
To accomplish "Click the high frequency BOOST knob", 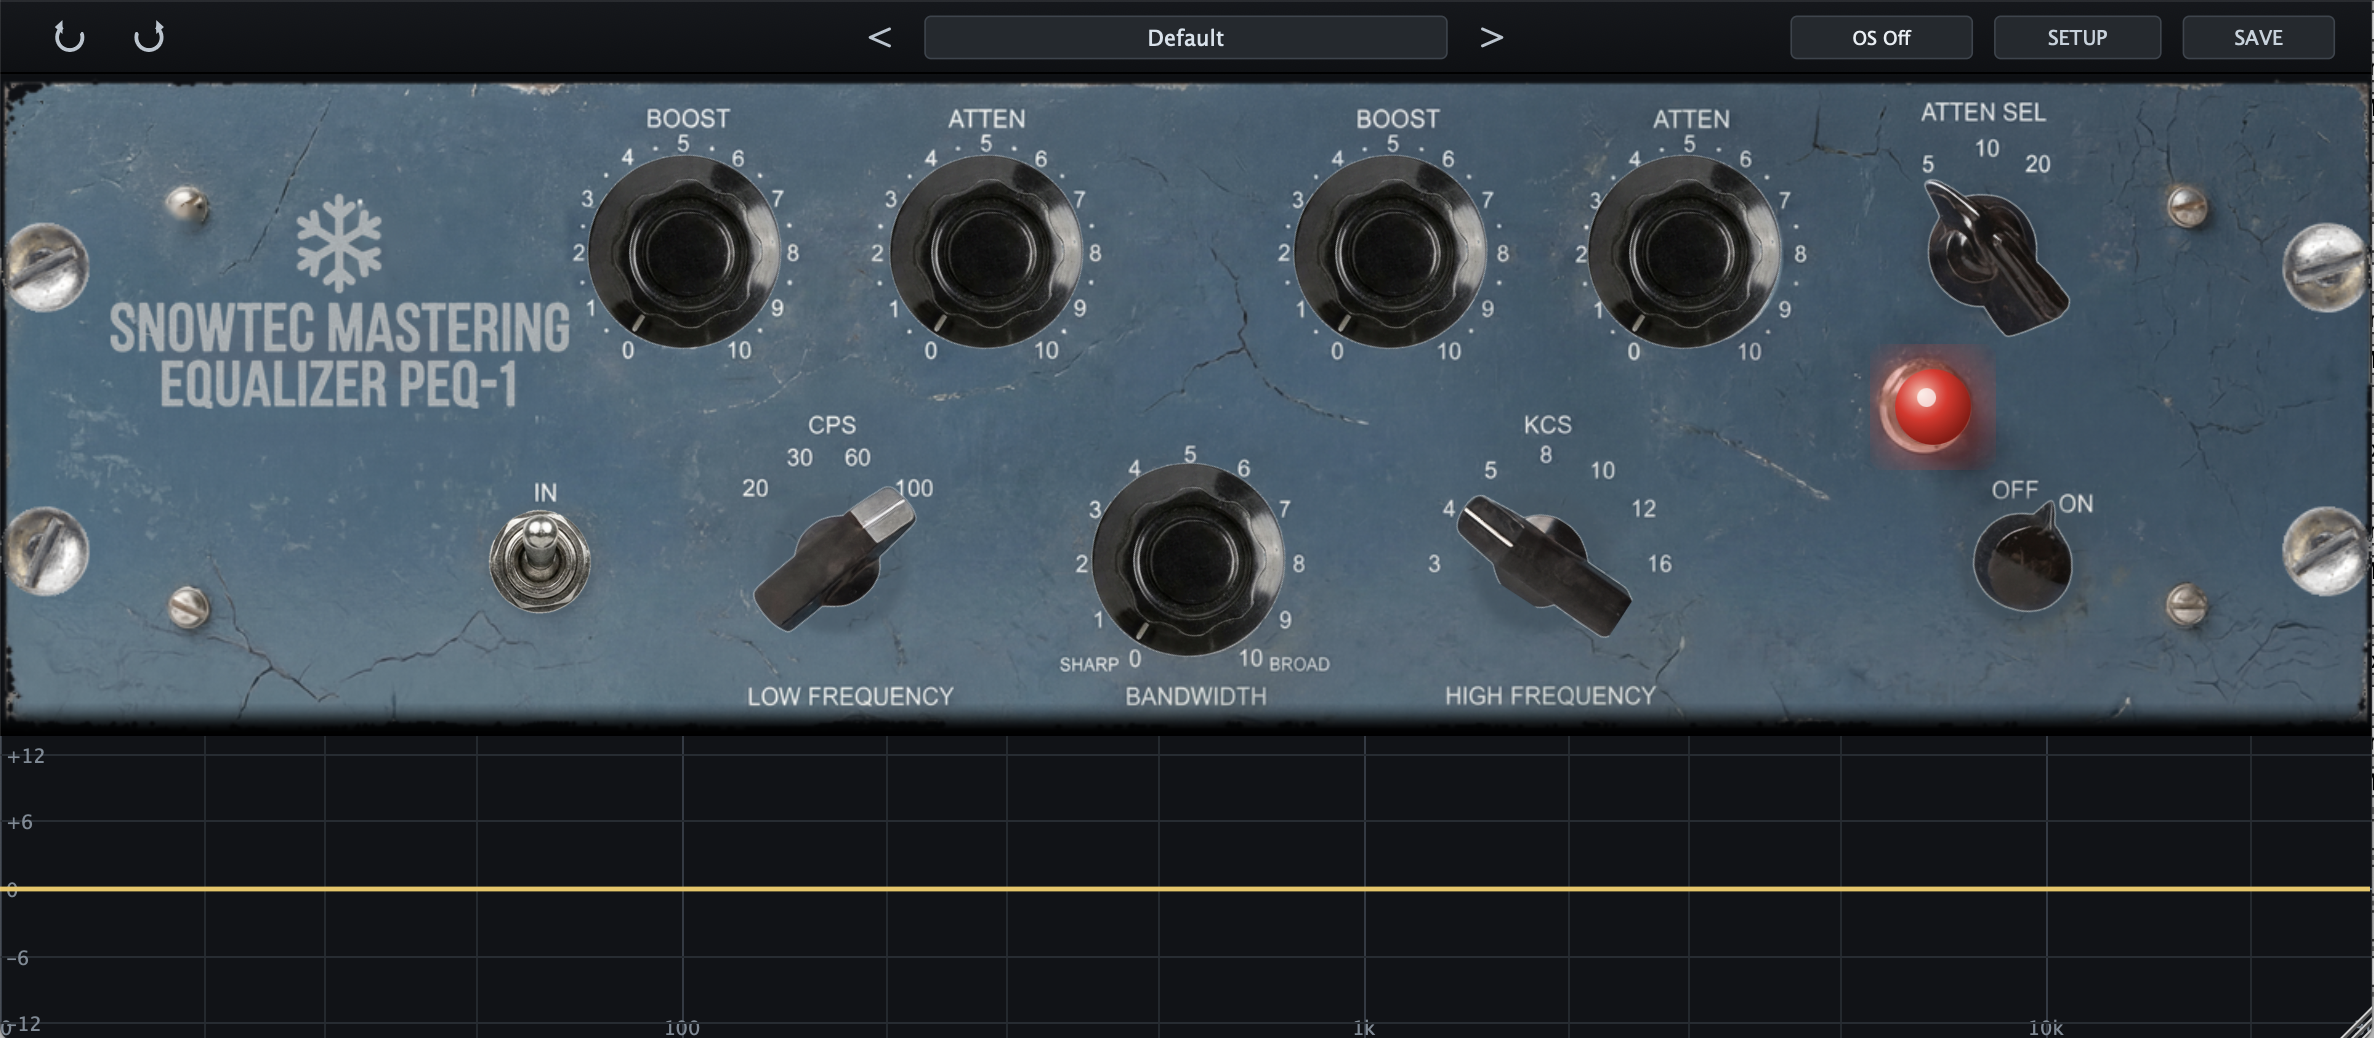I will 1390,251.
